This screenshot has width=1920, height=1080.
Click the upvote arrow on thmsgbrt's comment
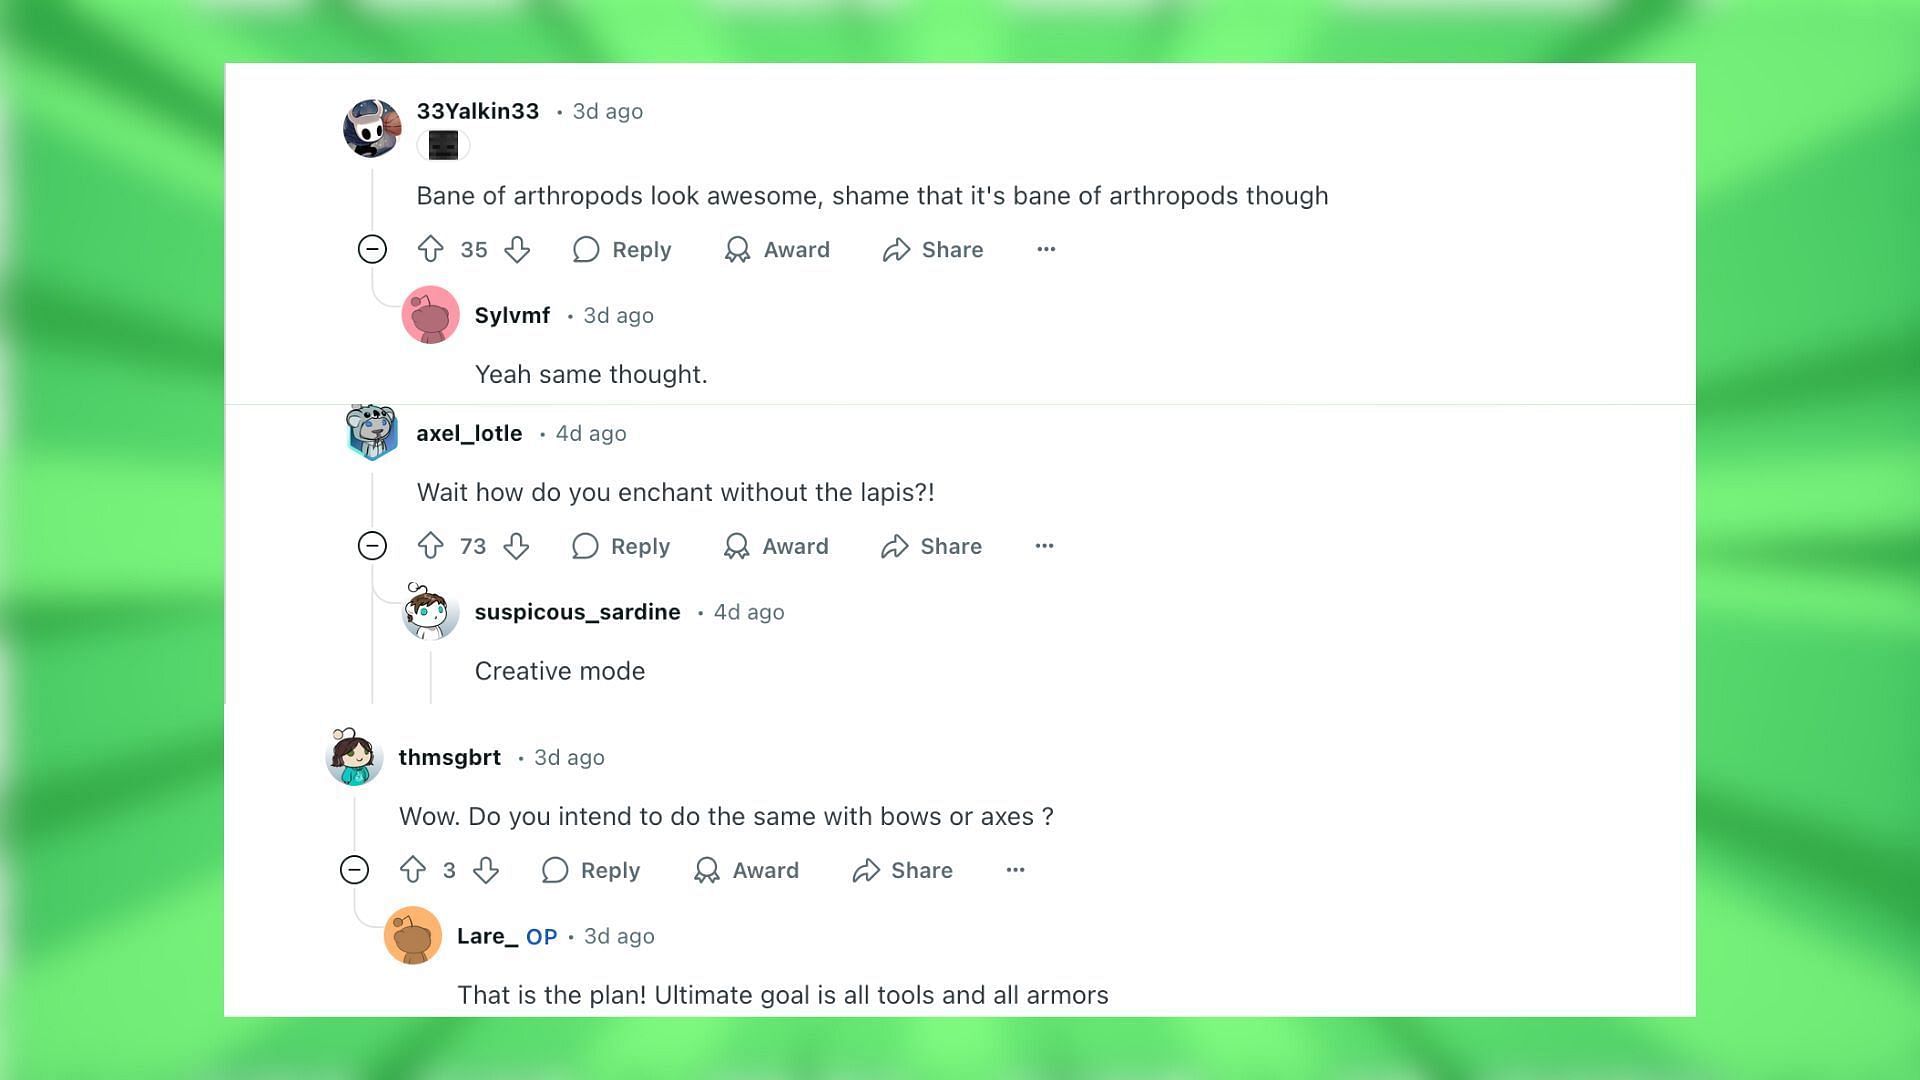pyautogui.click(x=413, y=870)
